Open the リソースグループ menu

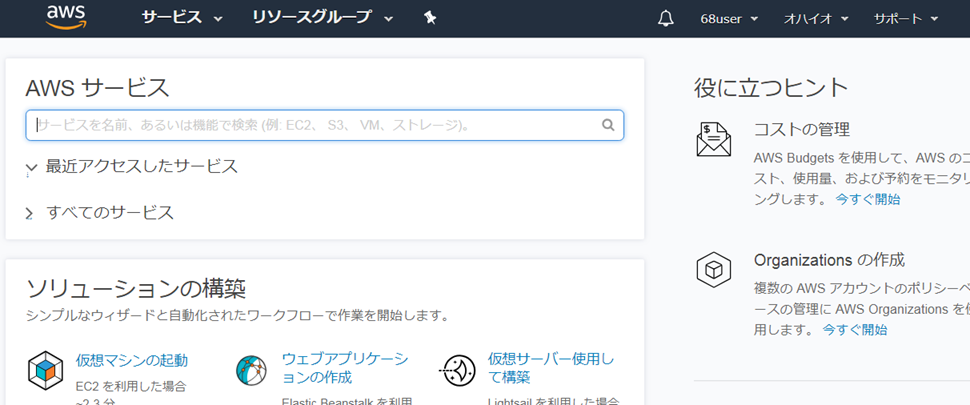coord(322,18)
